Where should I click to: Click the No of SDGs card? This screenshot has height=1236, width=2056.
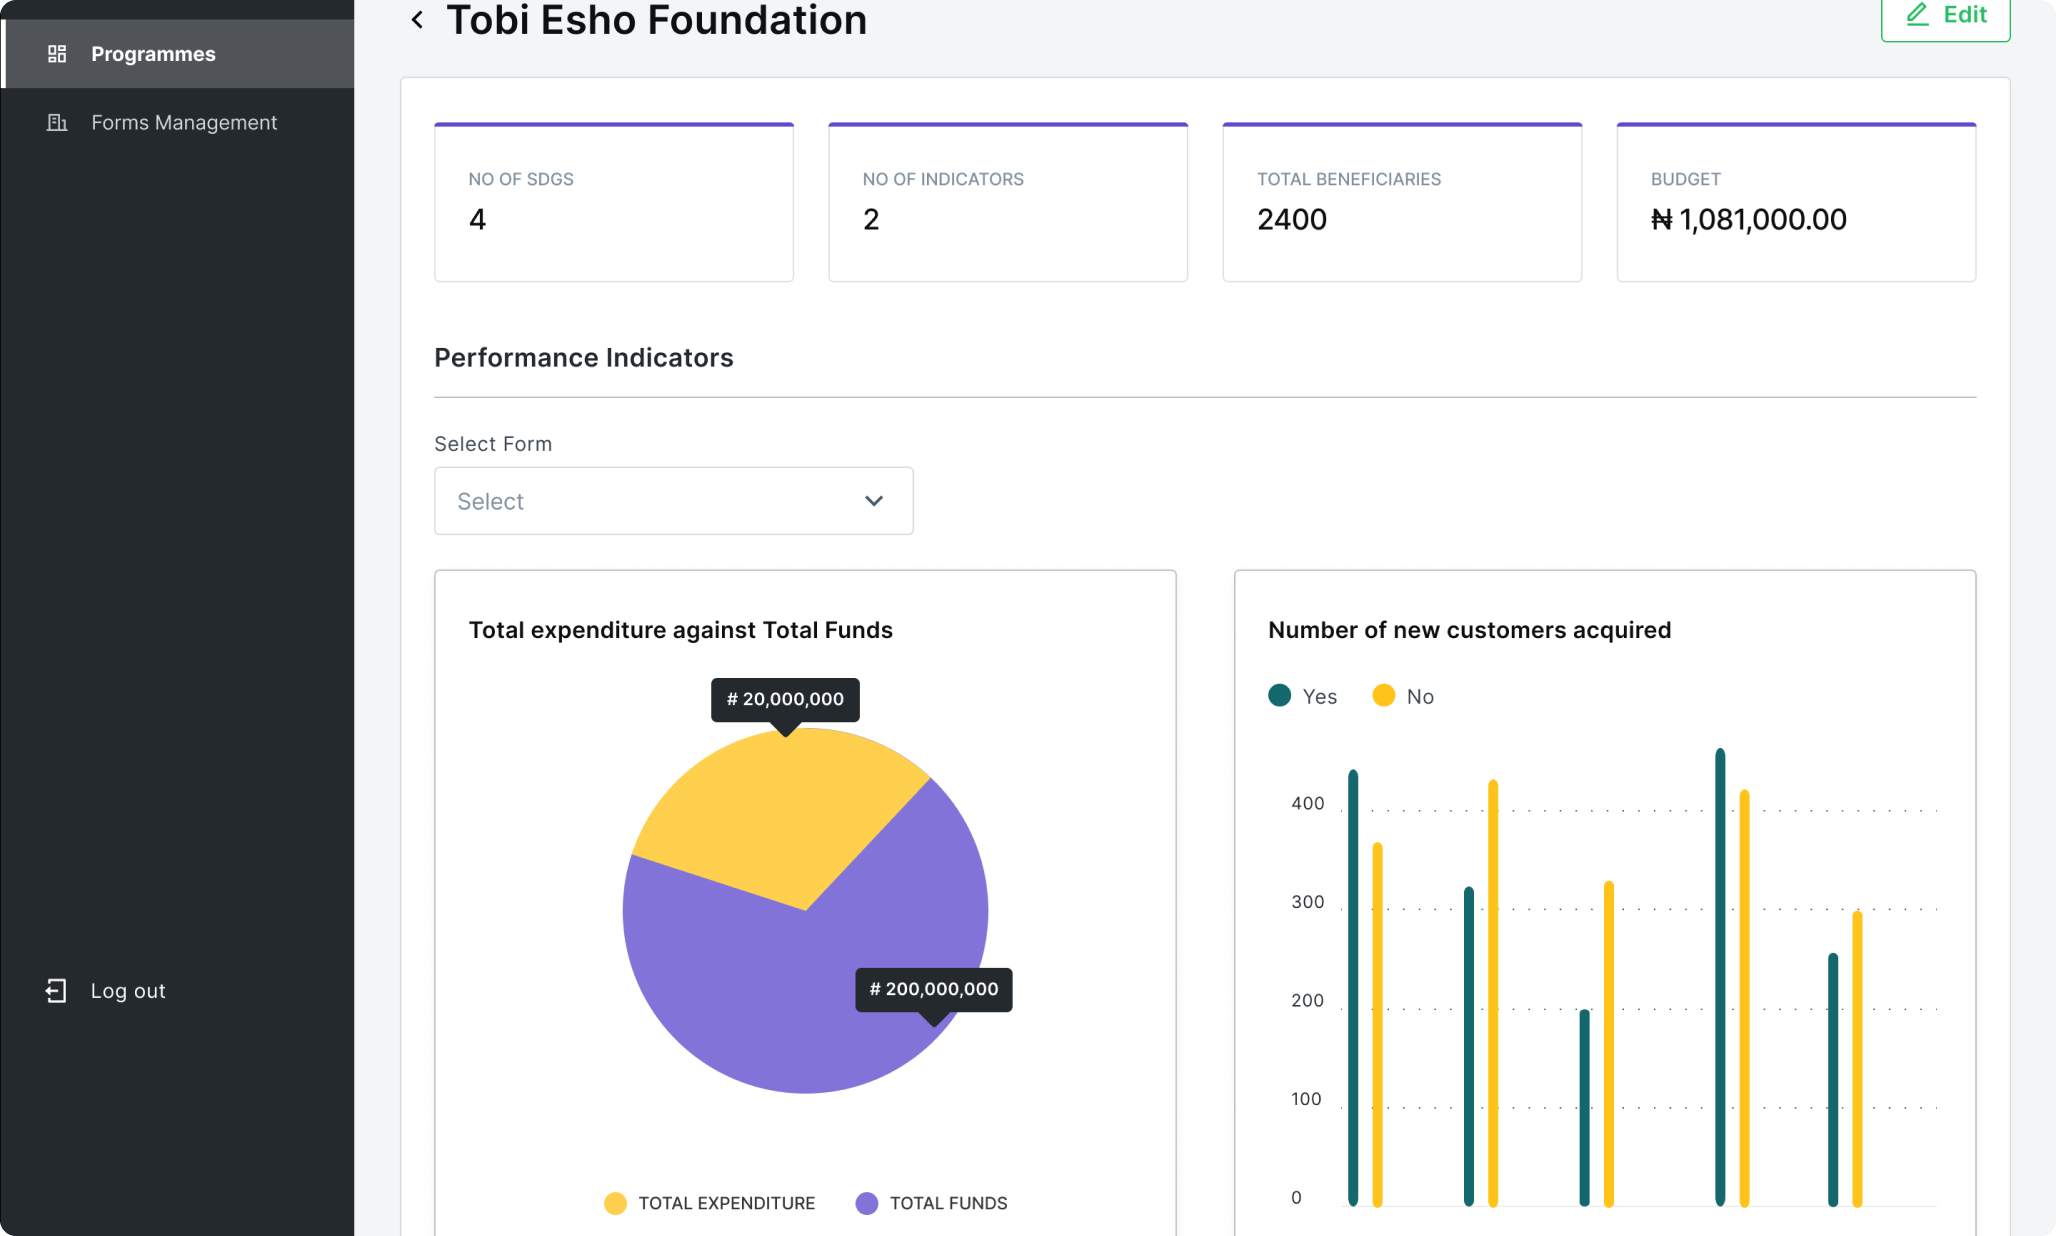[x=614, y=202]
